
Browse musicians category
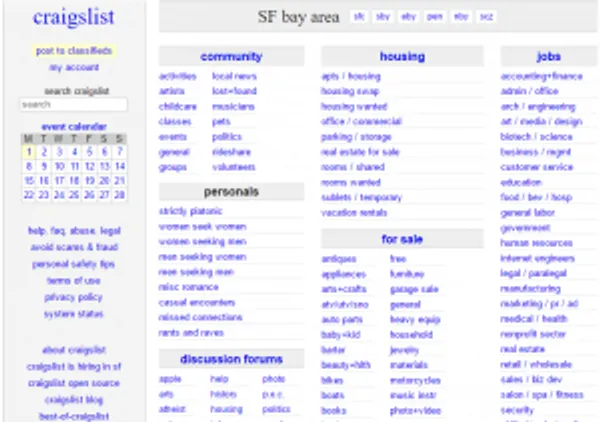233,106
